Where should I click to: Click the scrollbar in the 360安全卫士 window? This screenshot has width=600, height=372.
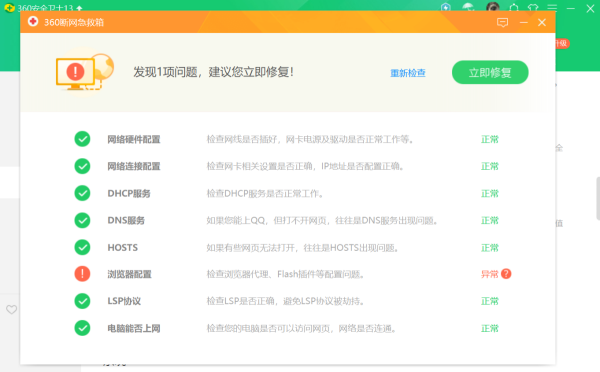(598, 198)
